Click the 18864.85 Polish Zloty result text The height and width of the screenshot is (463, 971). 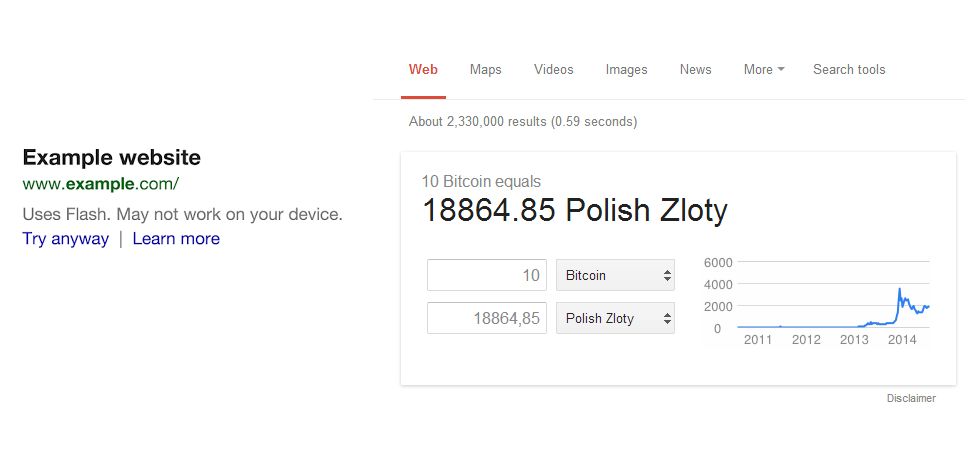(x=574, y=211)
